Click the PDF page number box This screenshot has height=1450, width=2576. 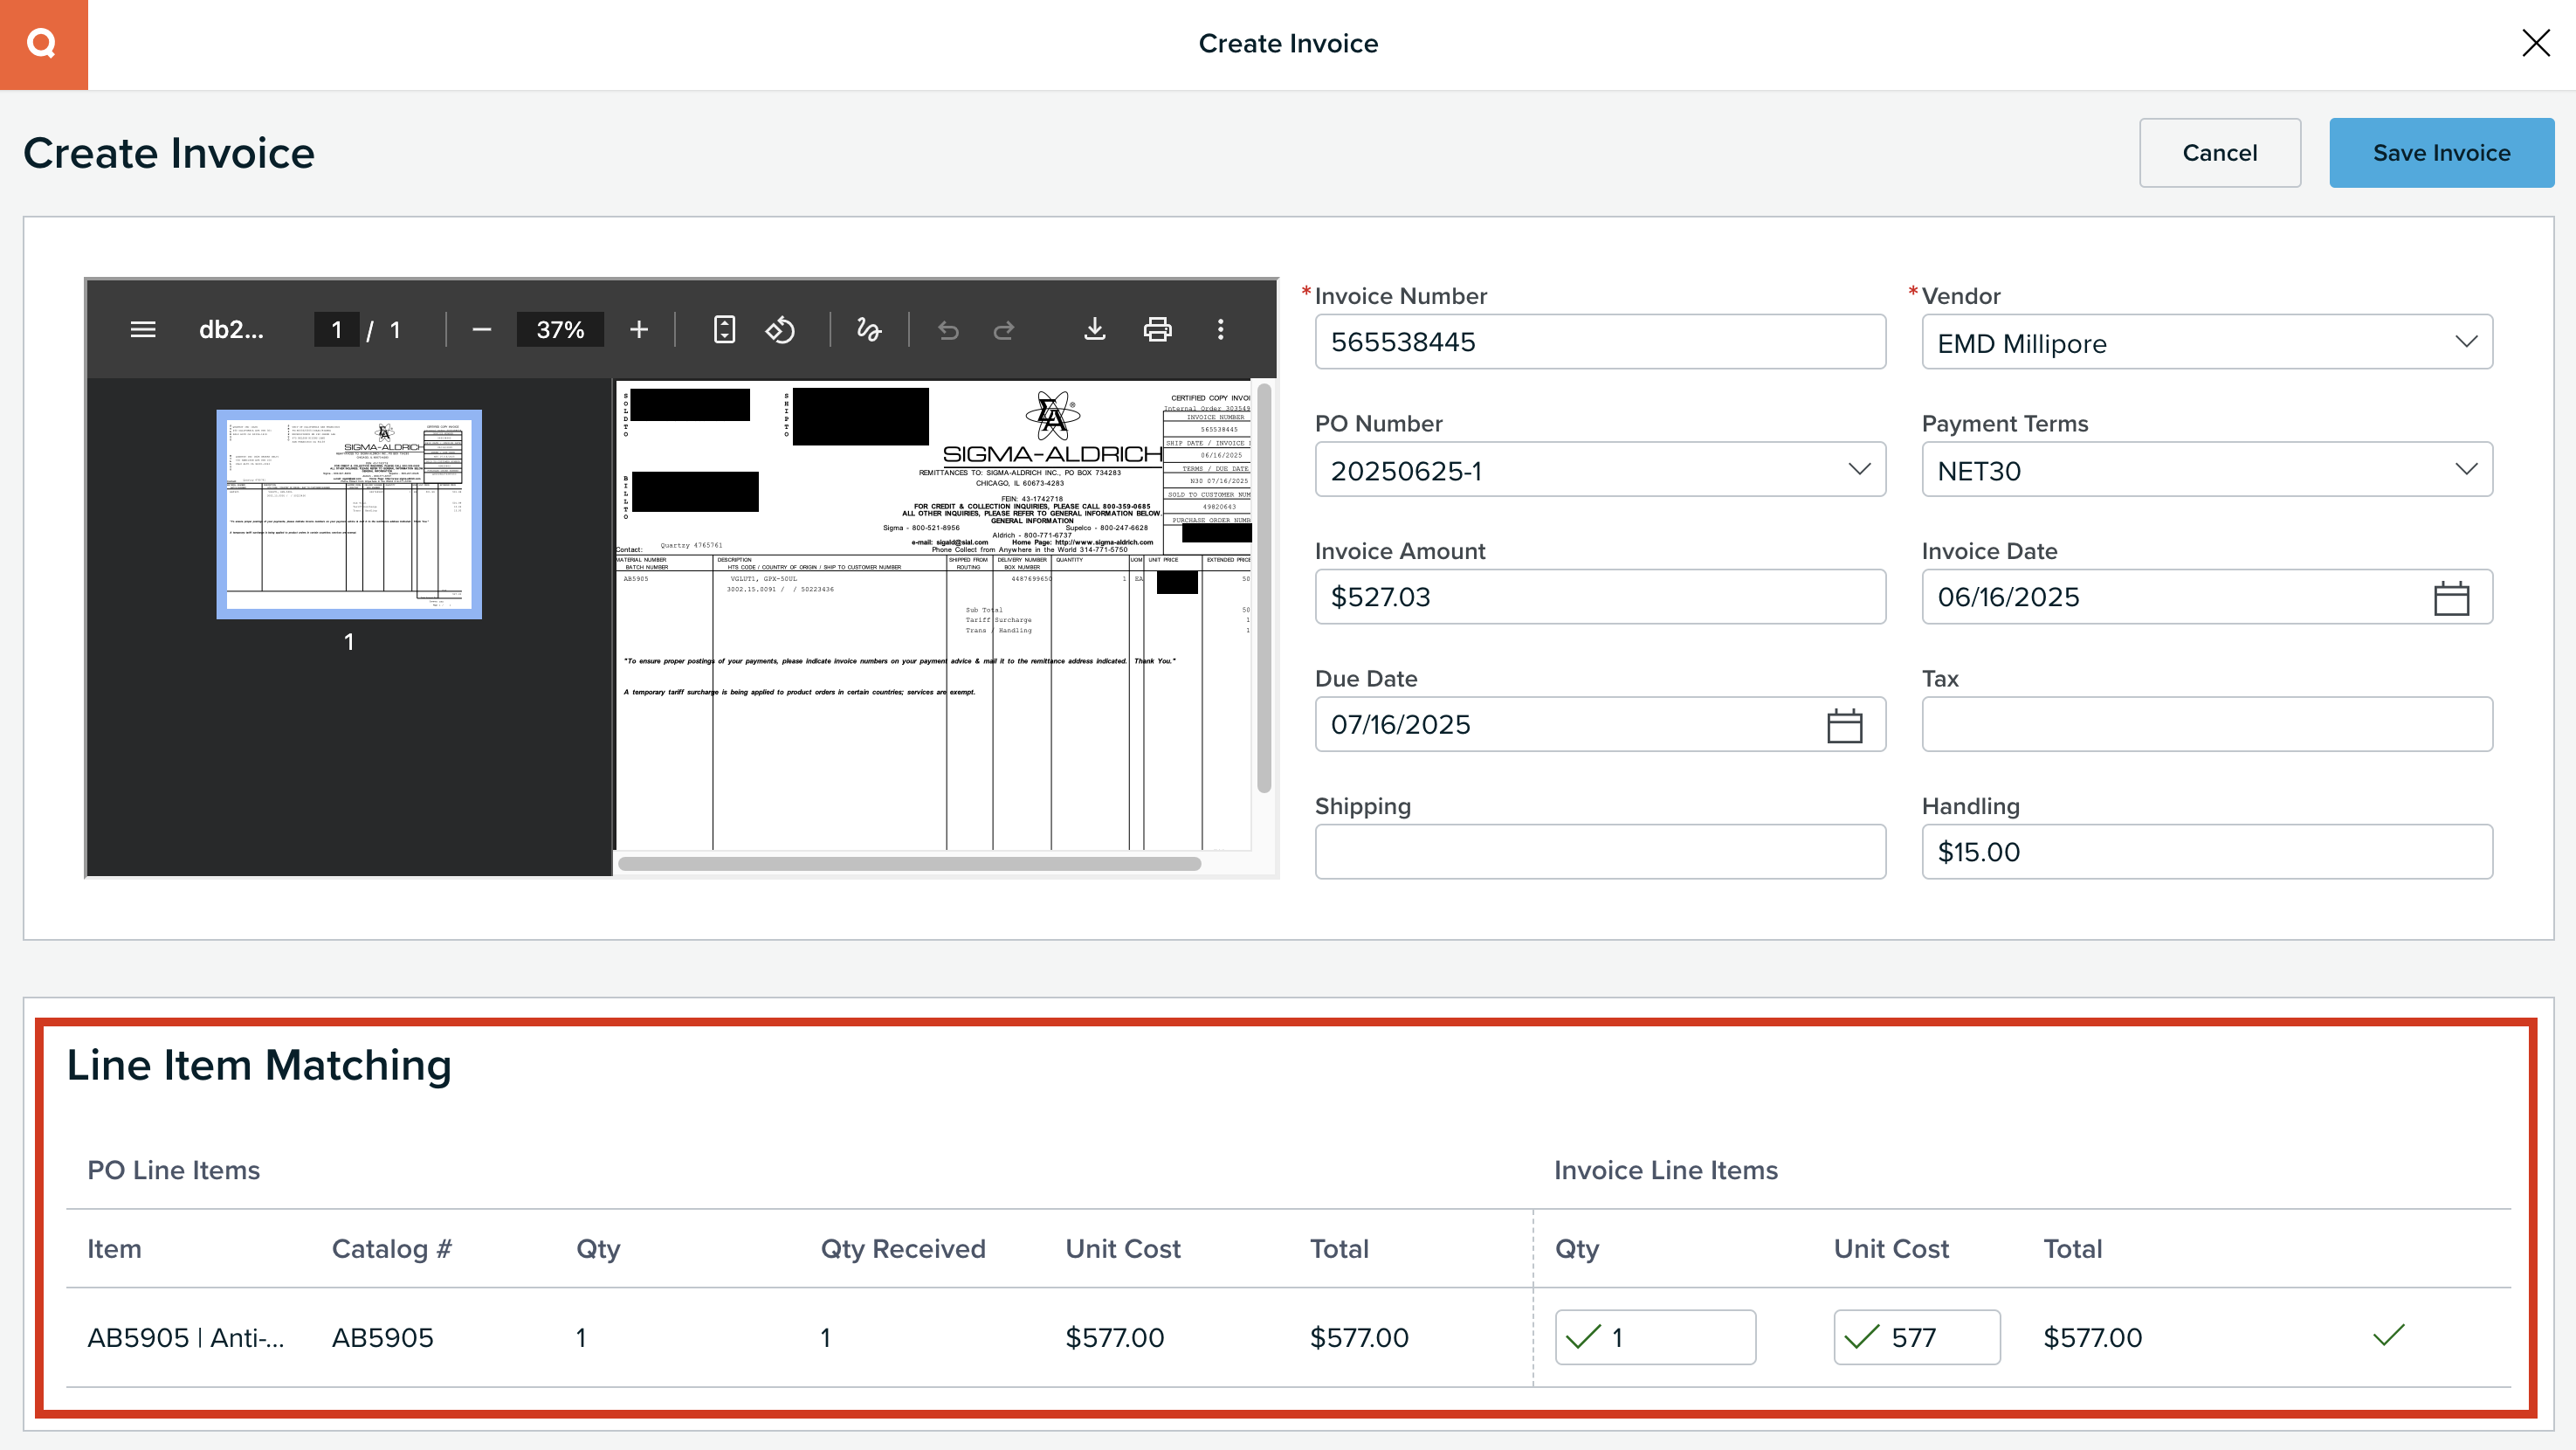[336, 329]
